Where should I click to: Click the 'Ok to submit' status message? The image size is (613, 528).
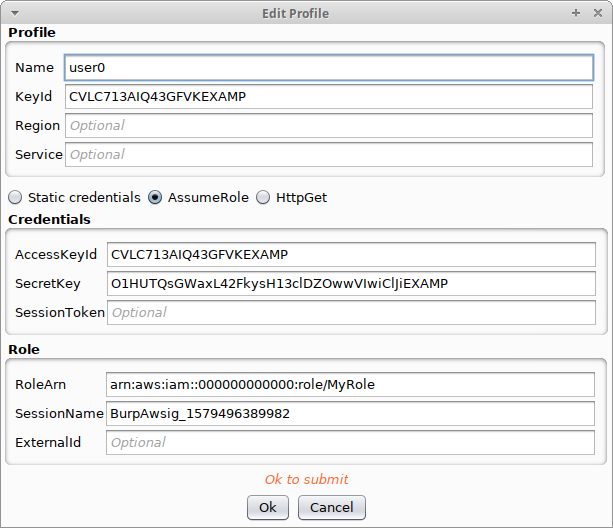(x=306, y=479)
